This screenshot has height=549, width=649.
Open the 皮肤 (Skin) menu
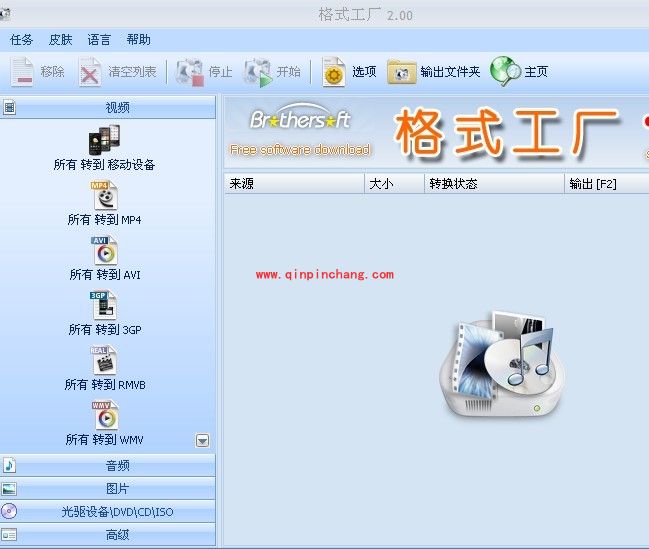60,40
